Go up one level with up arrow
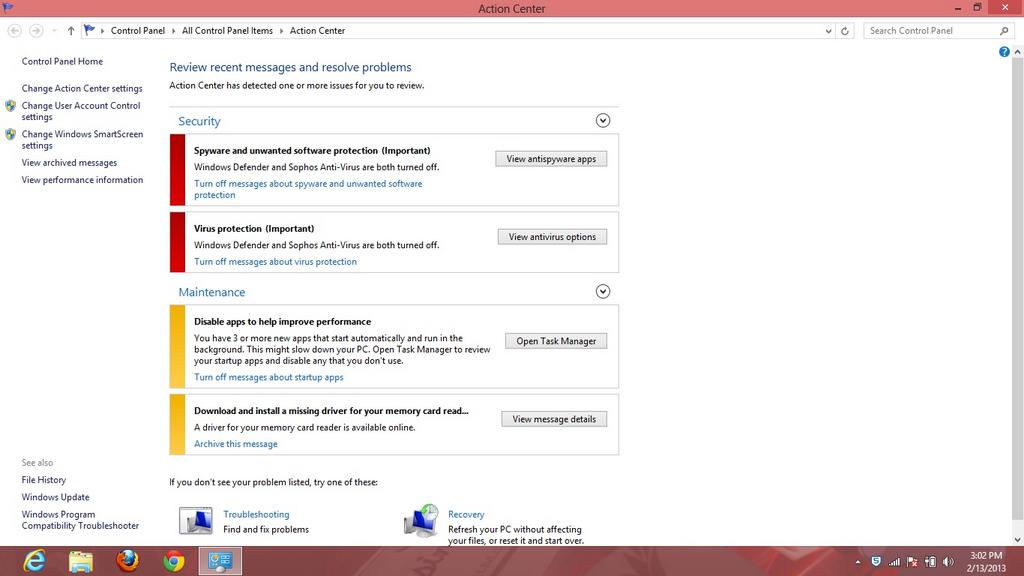1024x576 pixels. pos(71,31)
